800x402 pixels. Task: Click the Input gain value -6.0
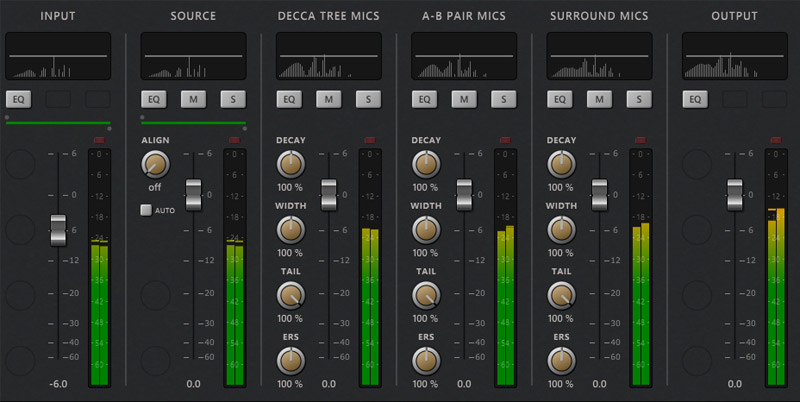(x=57, y=384)
